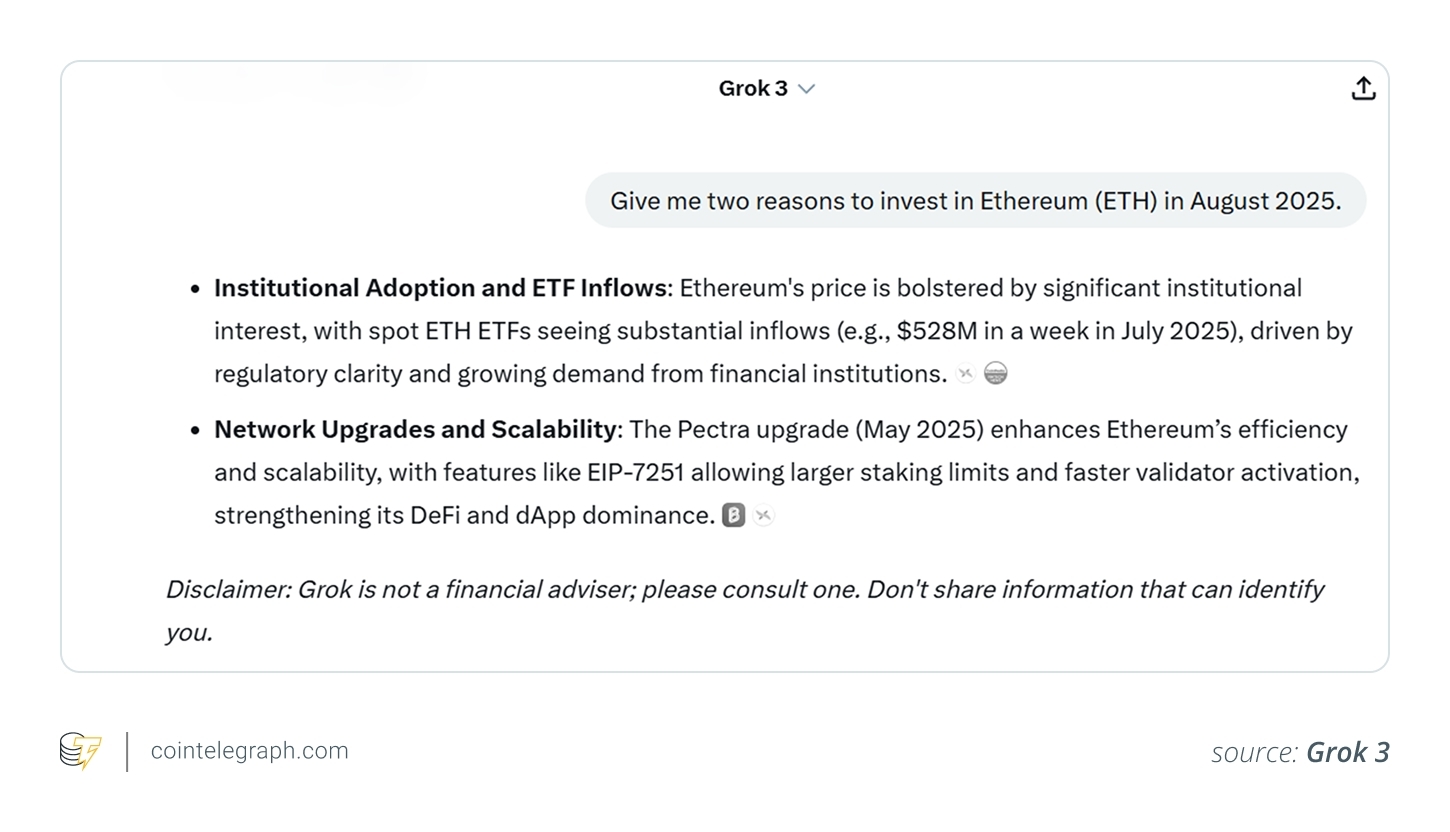Click the share/upload icon in the header
This screenshot has width=1450, height=832.
click(x=1363, y=89)
